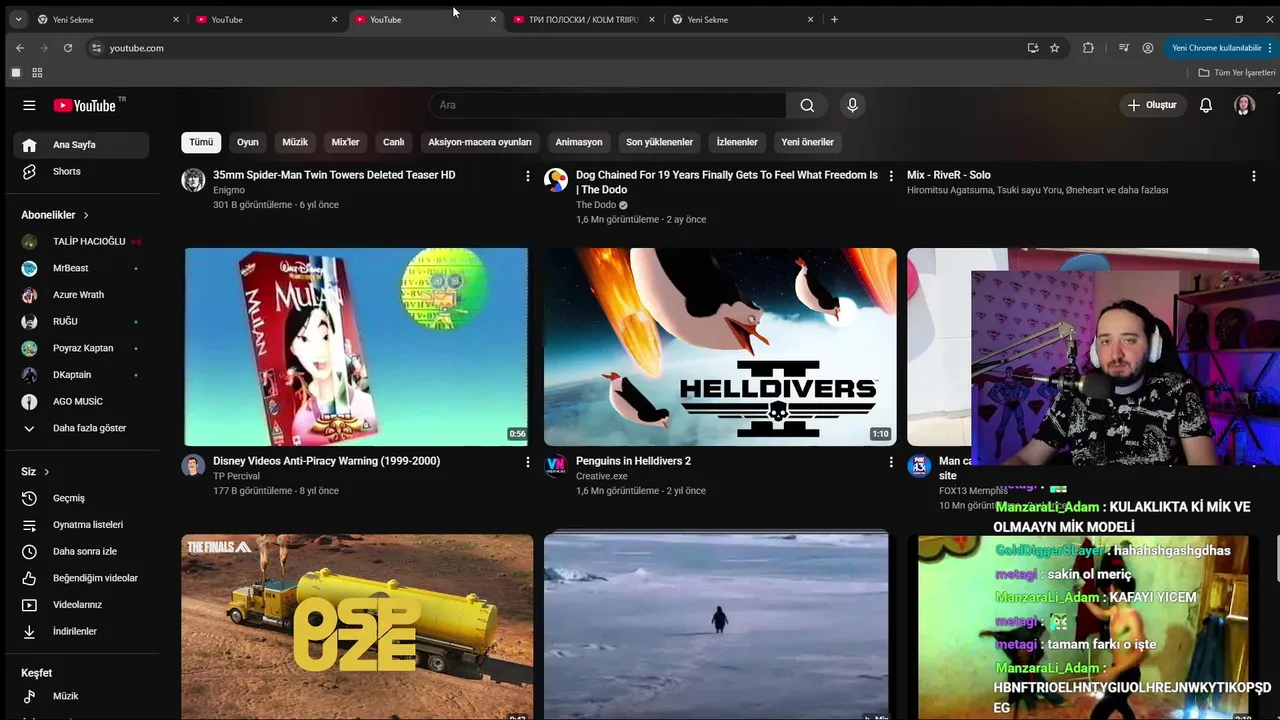The height and width of the screenshot is (720, 1280).
Task: Open the account avatar menu
Action: [x=1244, y=105]
